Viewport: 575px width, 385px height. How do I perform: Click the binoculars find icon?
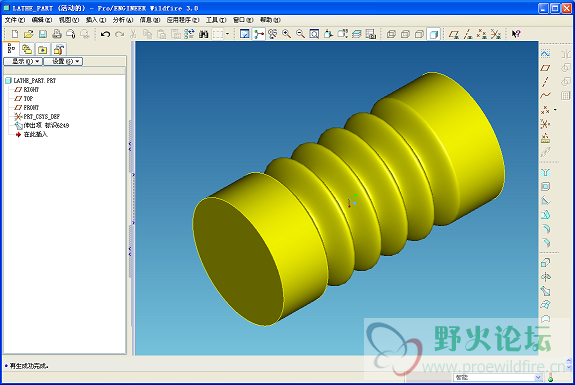tap(204, 34)
